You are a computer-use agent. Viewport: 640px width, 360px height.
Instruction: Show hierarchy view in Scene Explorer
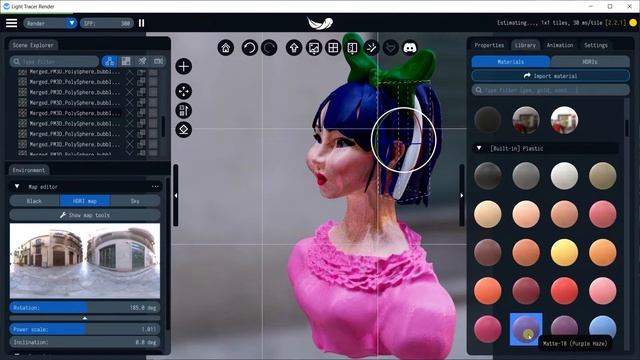[x=109, y=61]
